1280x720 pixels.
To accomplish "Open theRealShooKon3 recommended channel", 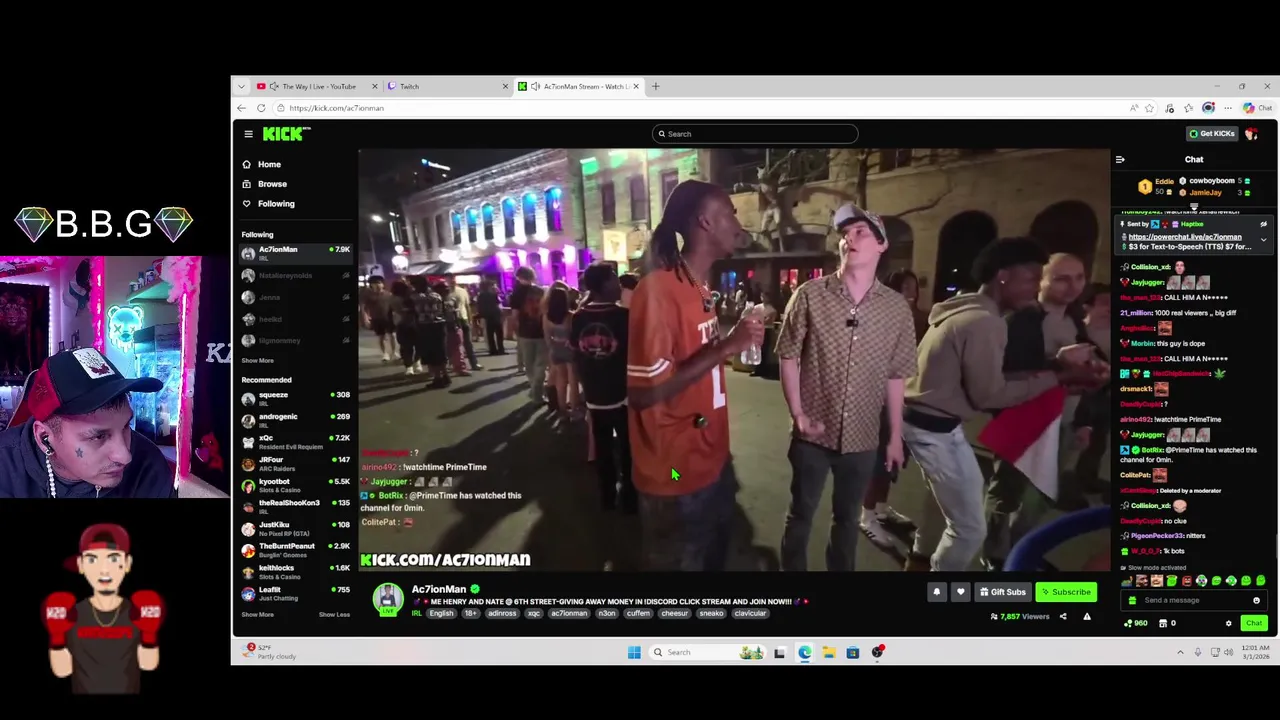I will [x=296, y=506].
